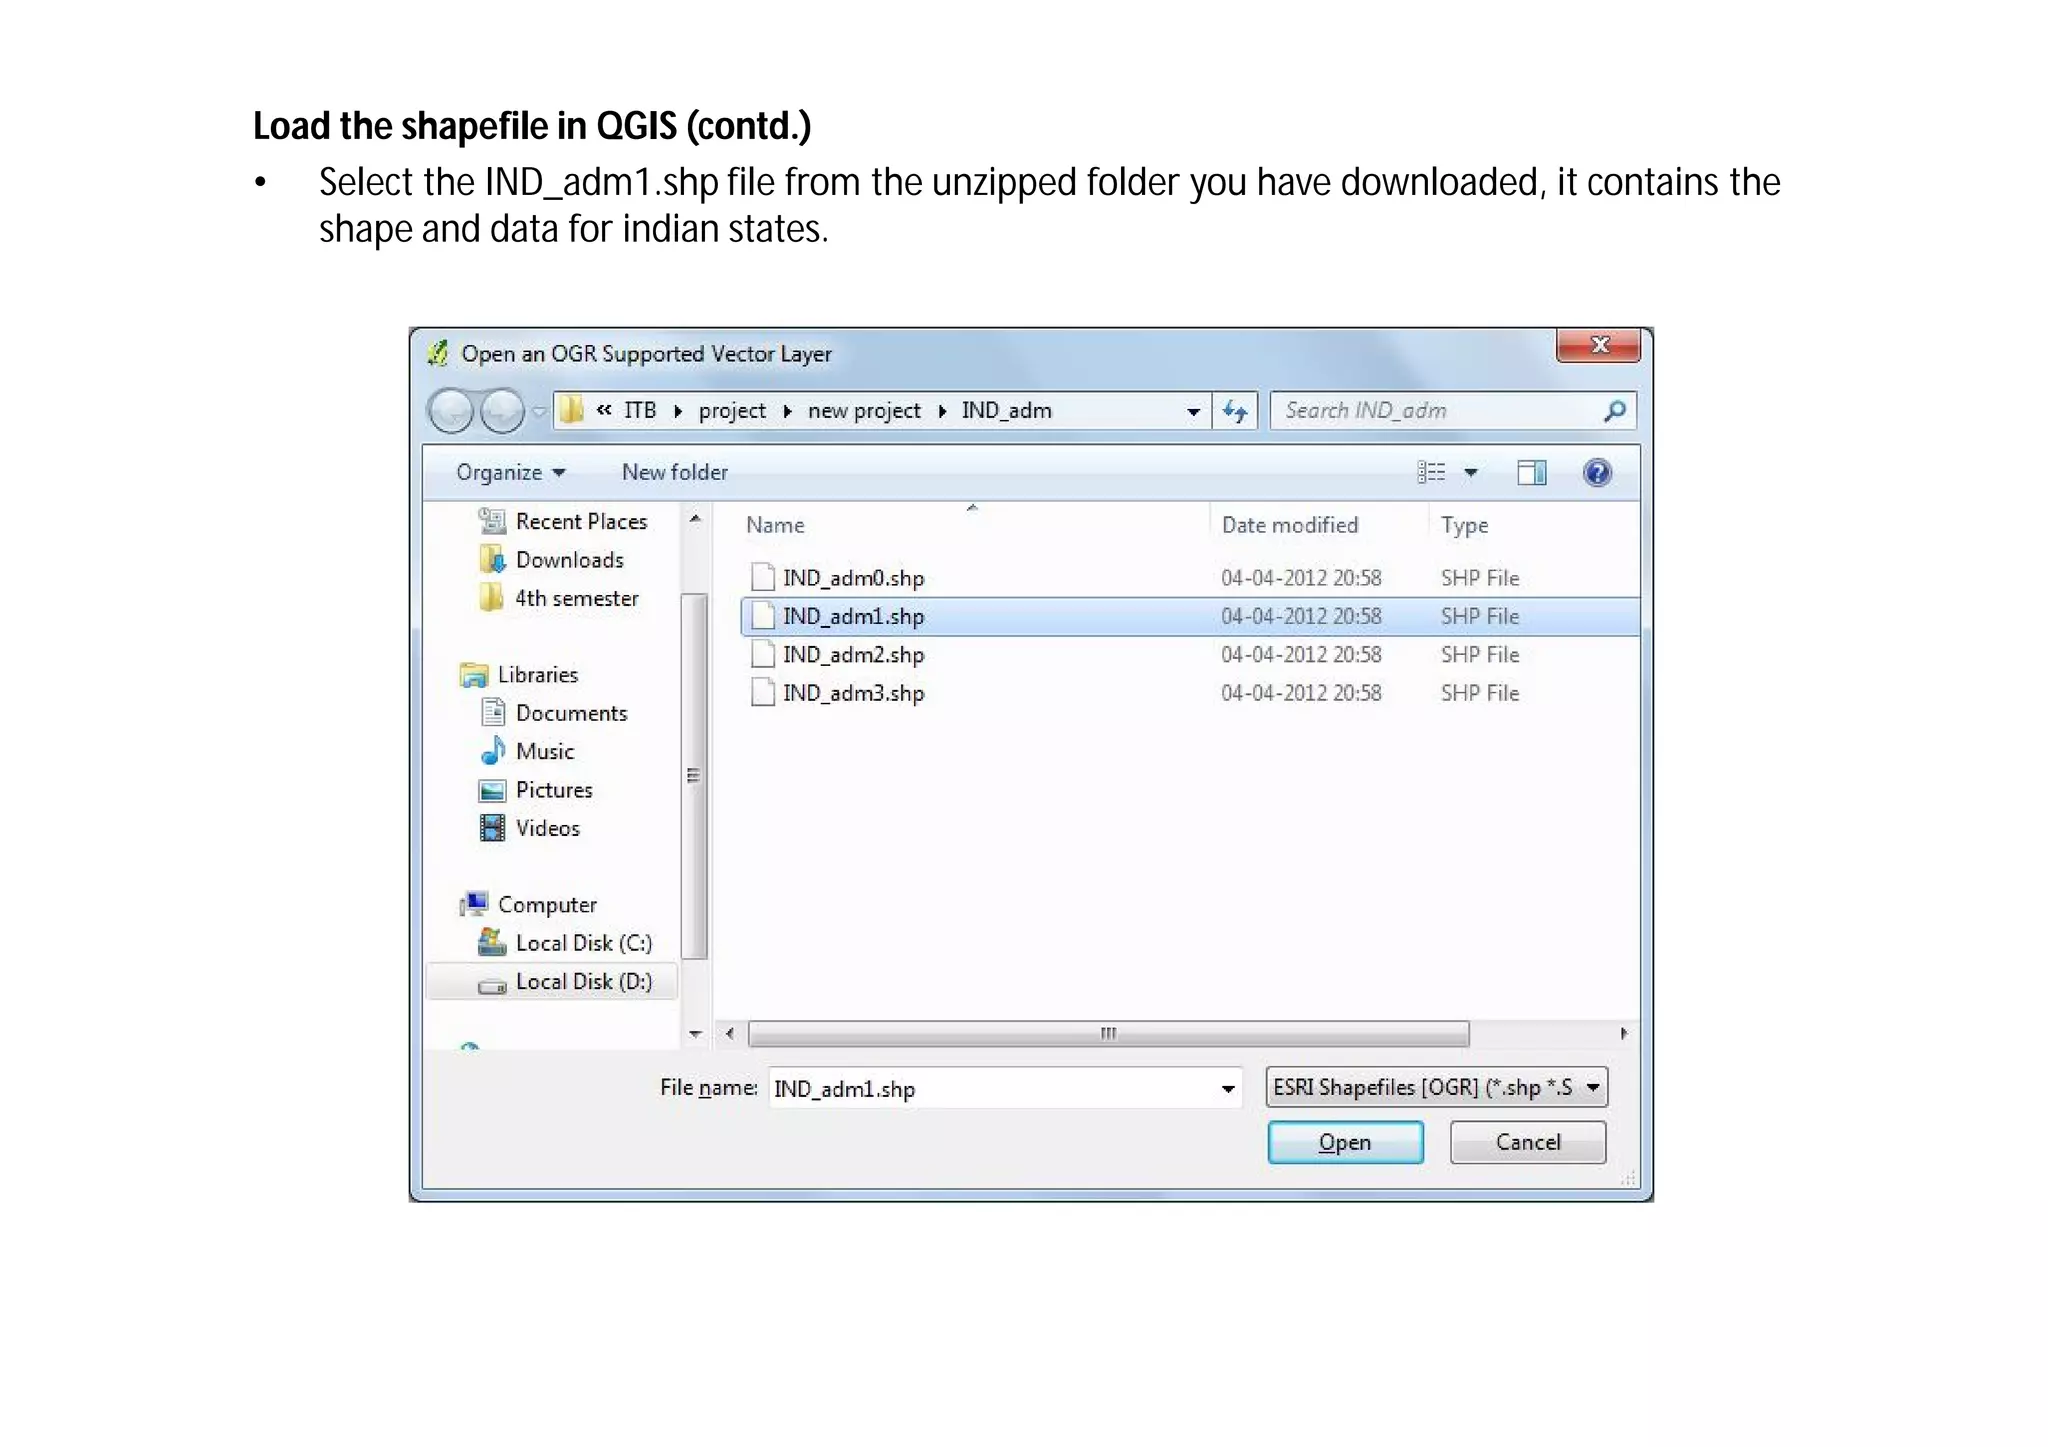
Task: Click the Computer monitor icon
Action: 474,904
